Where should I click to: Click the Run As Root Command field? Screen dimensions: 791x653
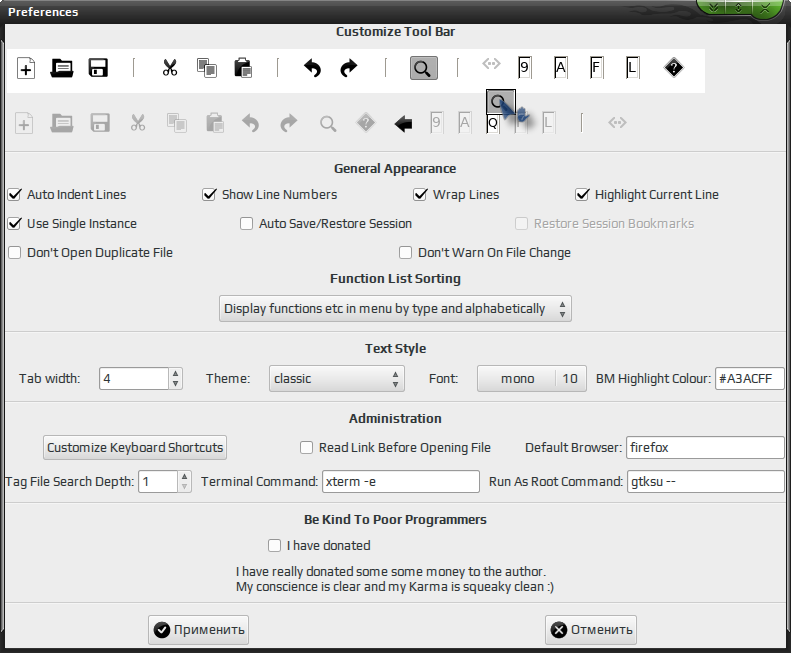706,481
